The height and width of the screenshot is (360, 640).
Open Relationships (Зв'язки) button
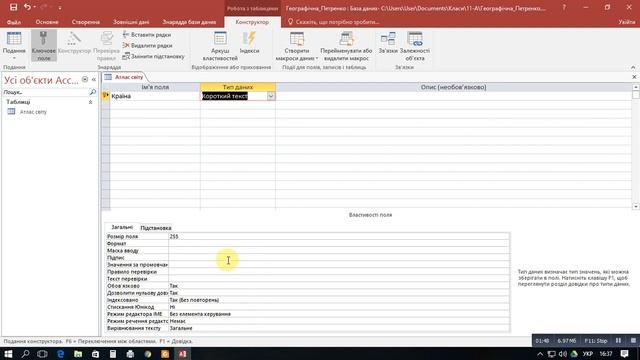[388, 43]
